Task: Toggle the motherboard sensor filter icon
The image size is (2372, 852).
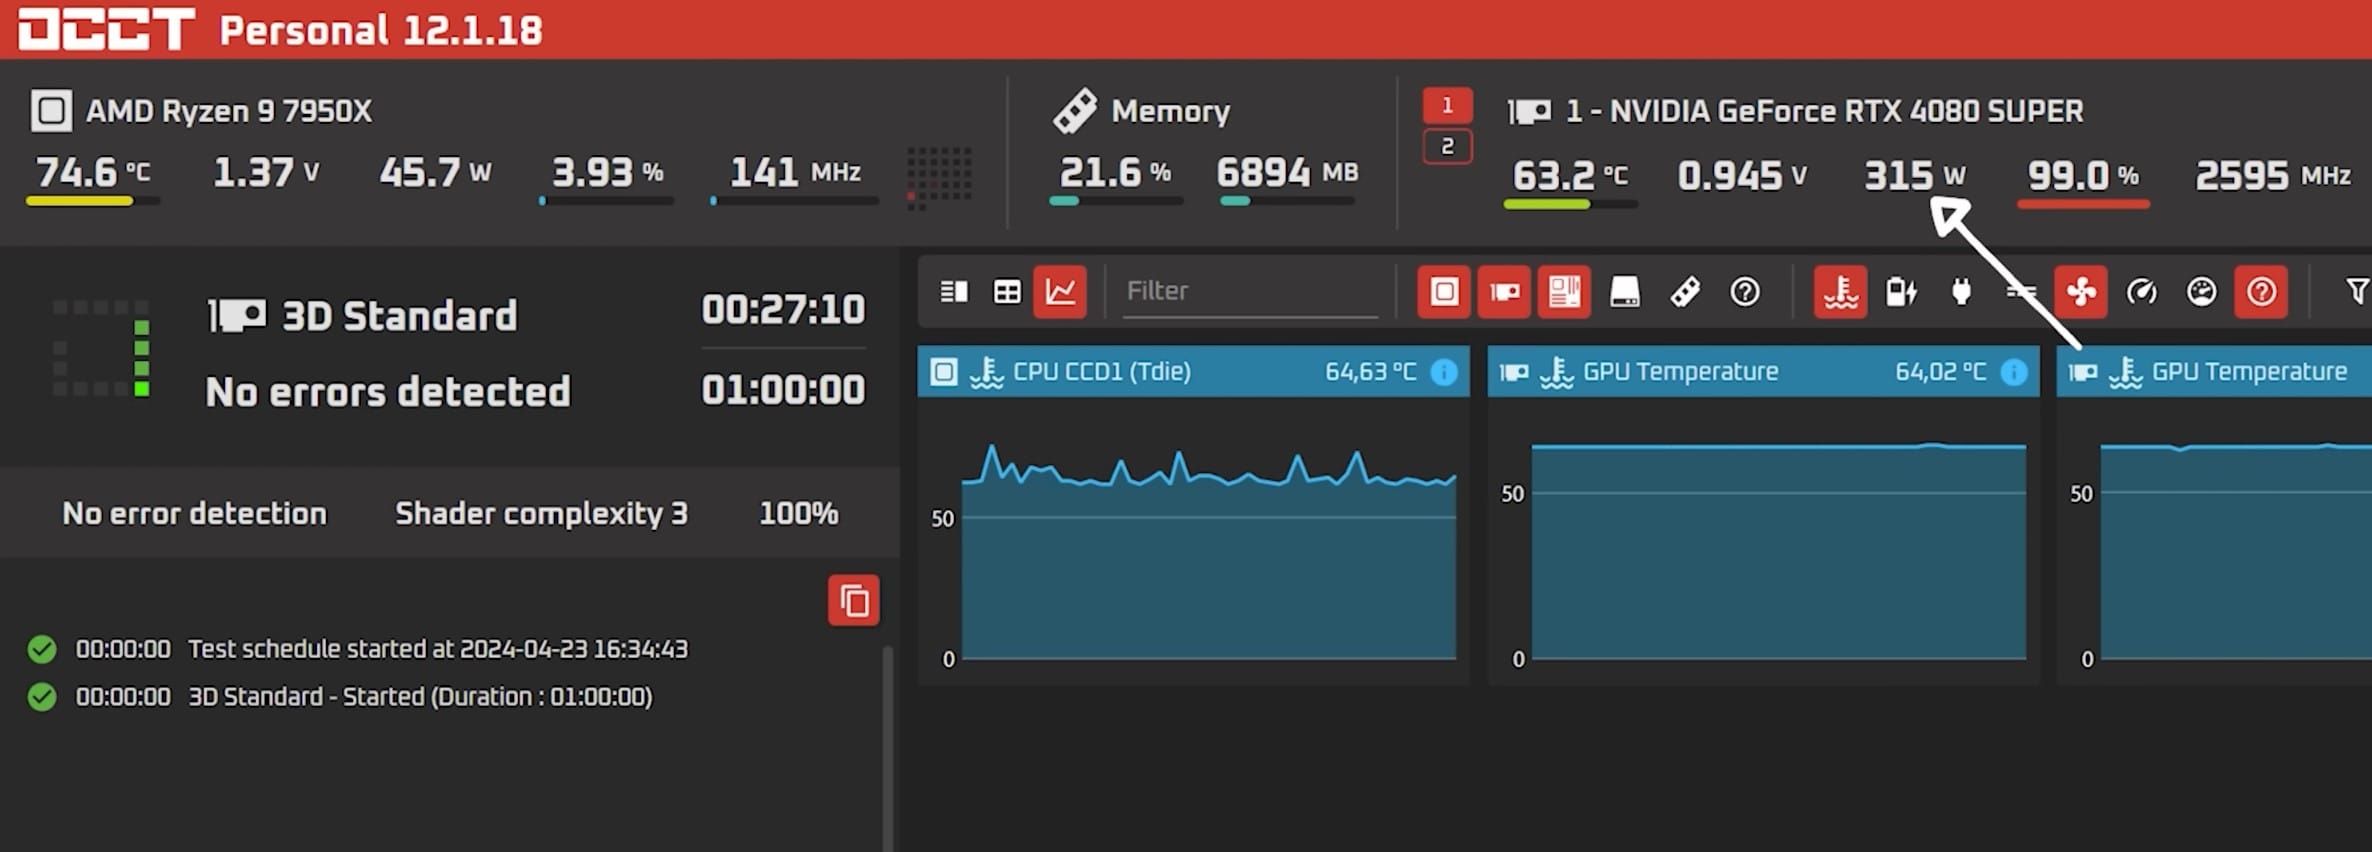Action: point(1564,292)
